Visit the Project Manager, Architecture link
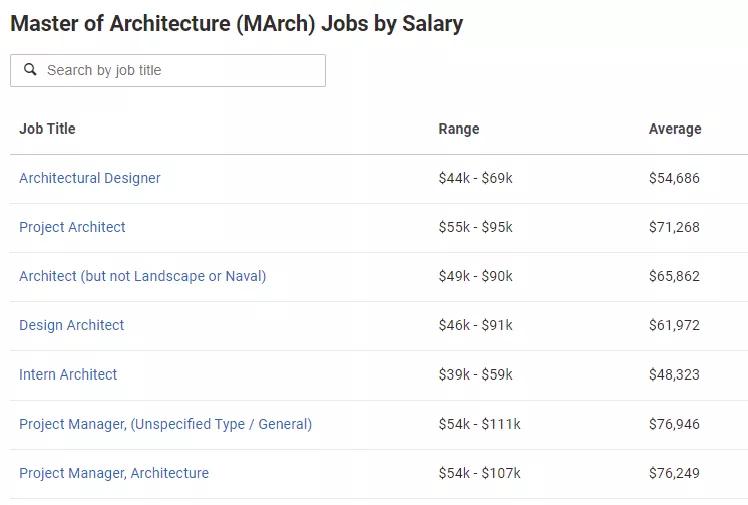This screenshot has width=748, height=505. [114, 473]
